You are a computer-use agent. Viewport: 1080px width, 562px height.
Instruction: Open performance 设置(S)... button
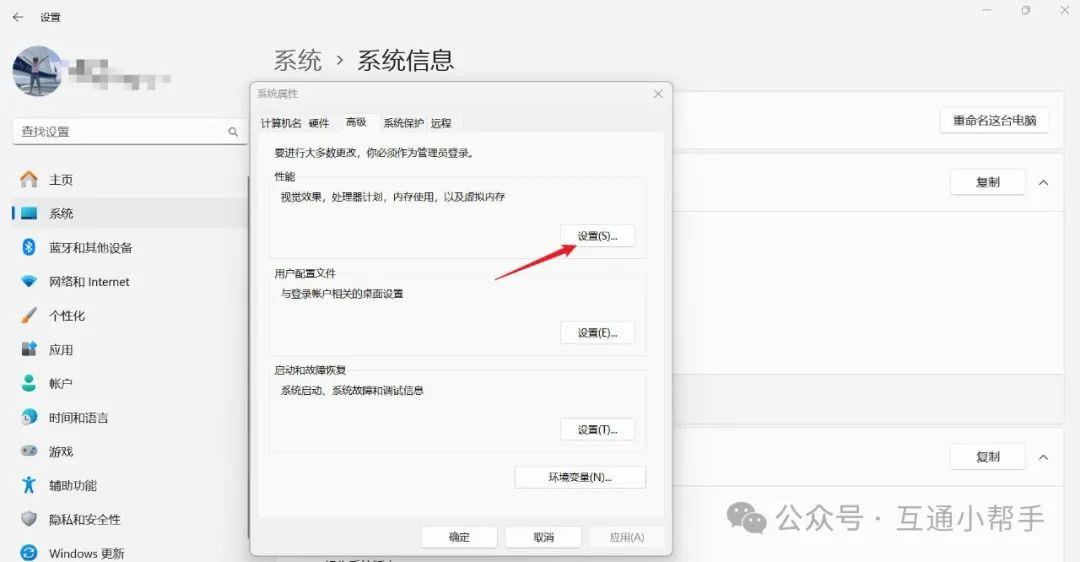tap(597, 236)
